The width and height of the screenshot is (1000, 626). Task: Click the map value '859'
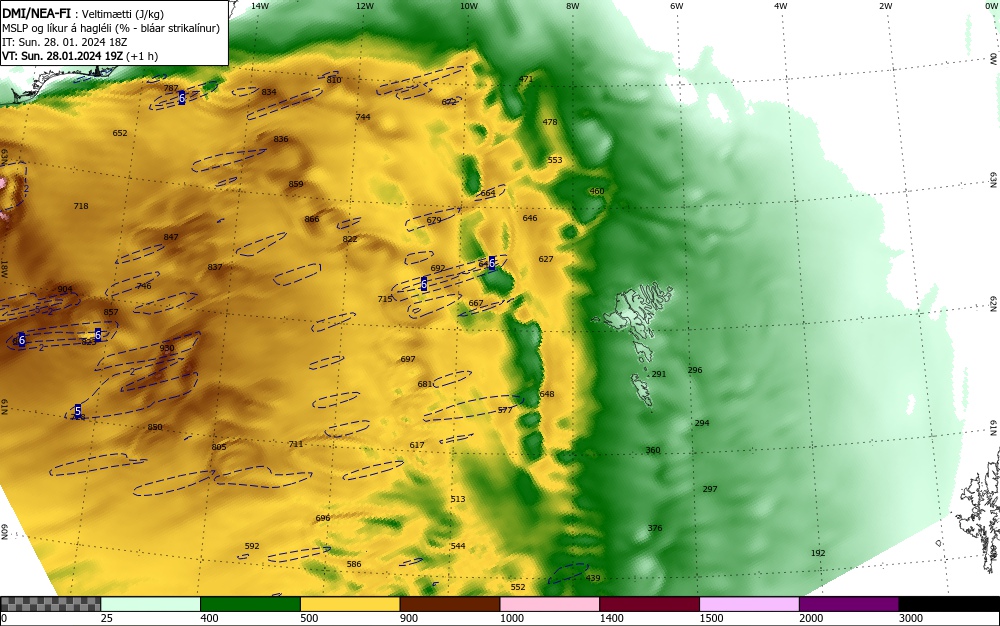coord(296,184)
